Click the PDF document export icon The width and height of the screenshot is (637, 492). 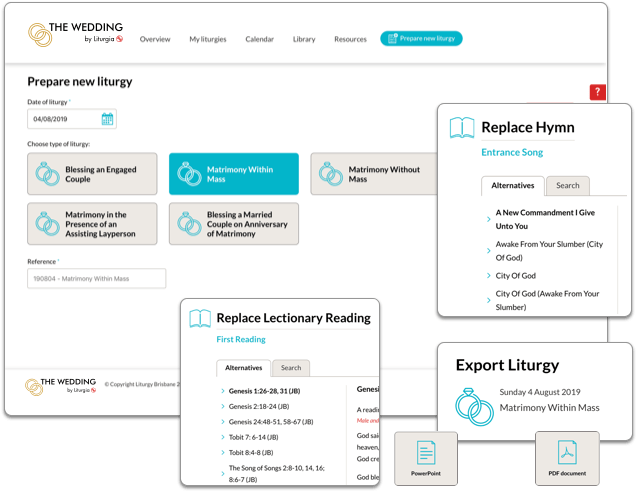[566, 451]
